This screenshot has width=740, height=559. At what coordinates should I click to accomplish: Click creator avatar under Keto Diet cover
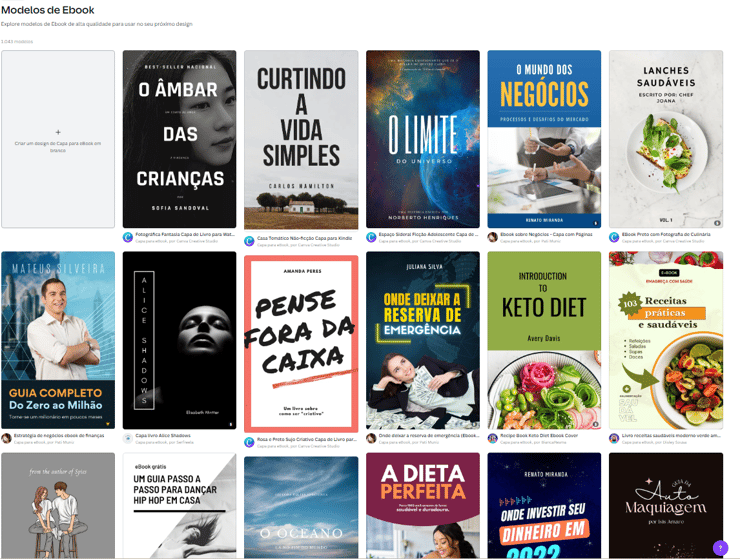pyautogui.click(x=493, y=438)
